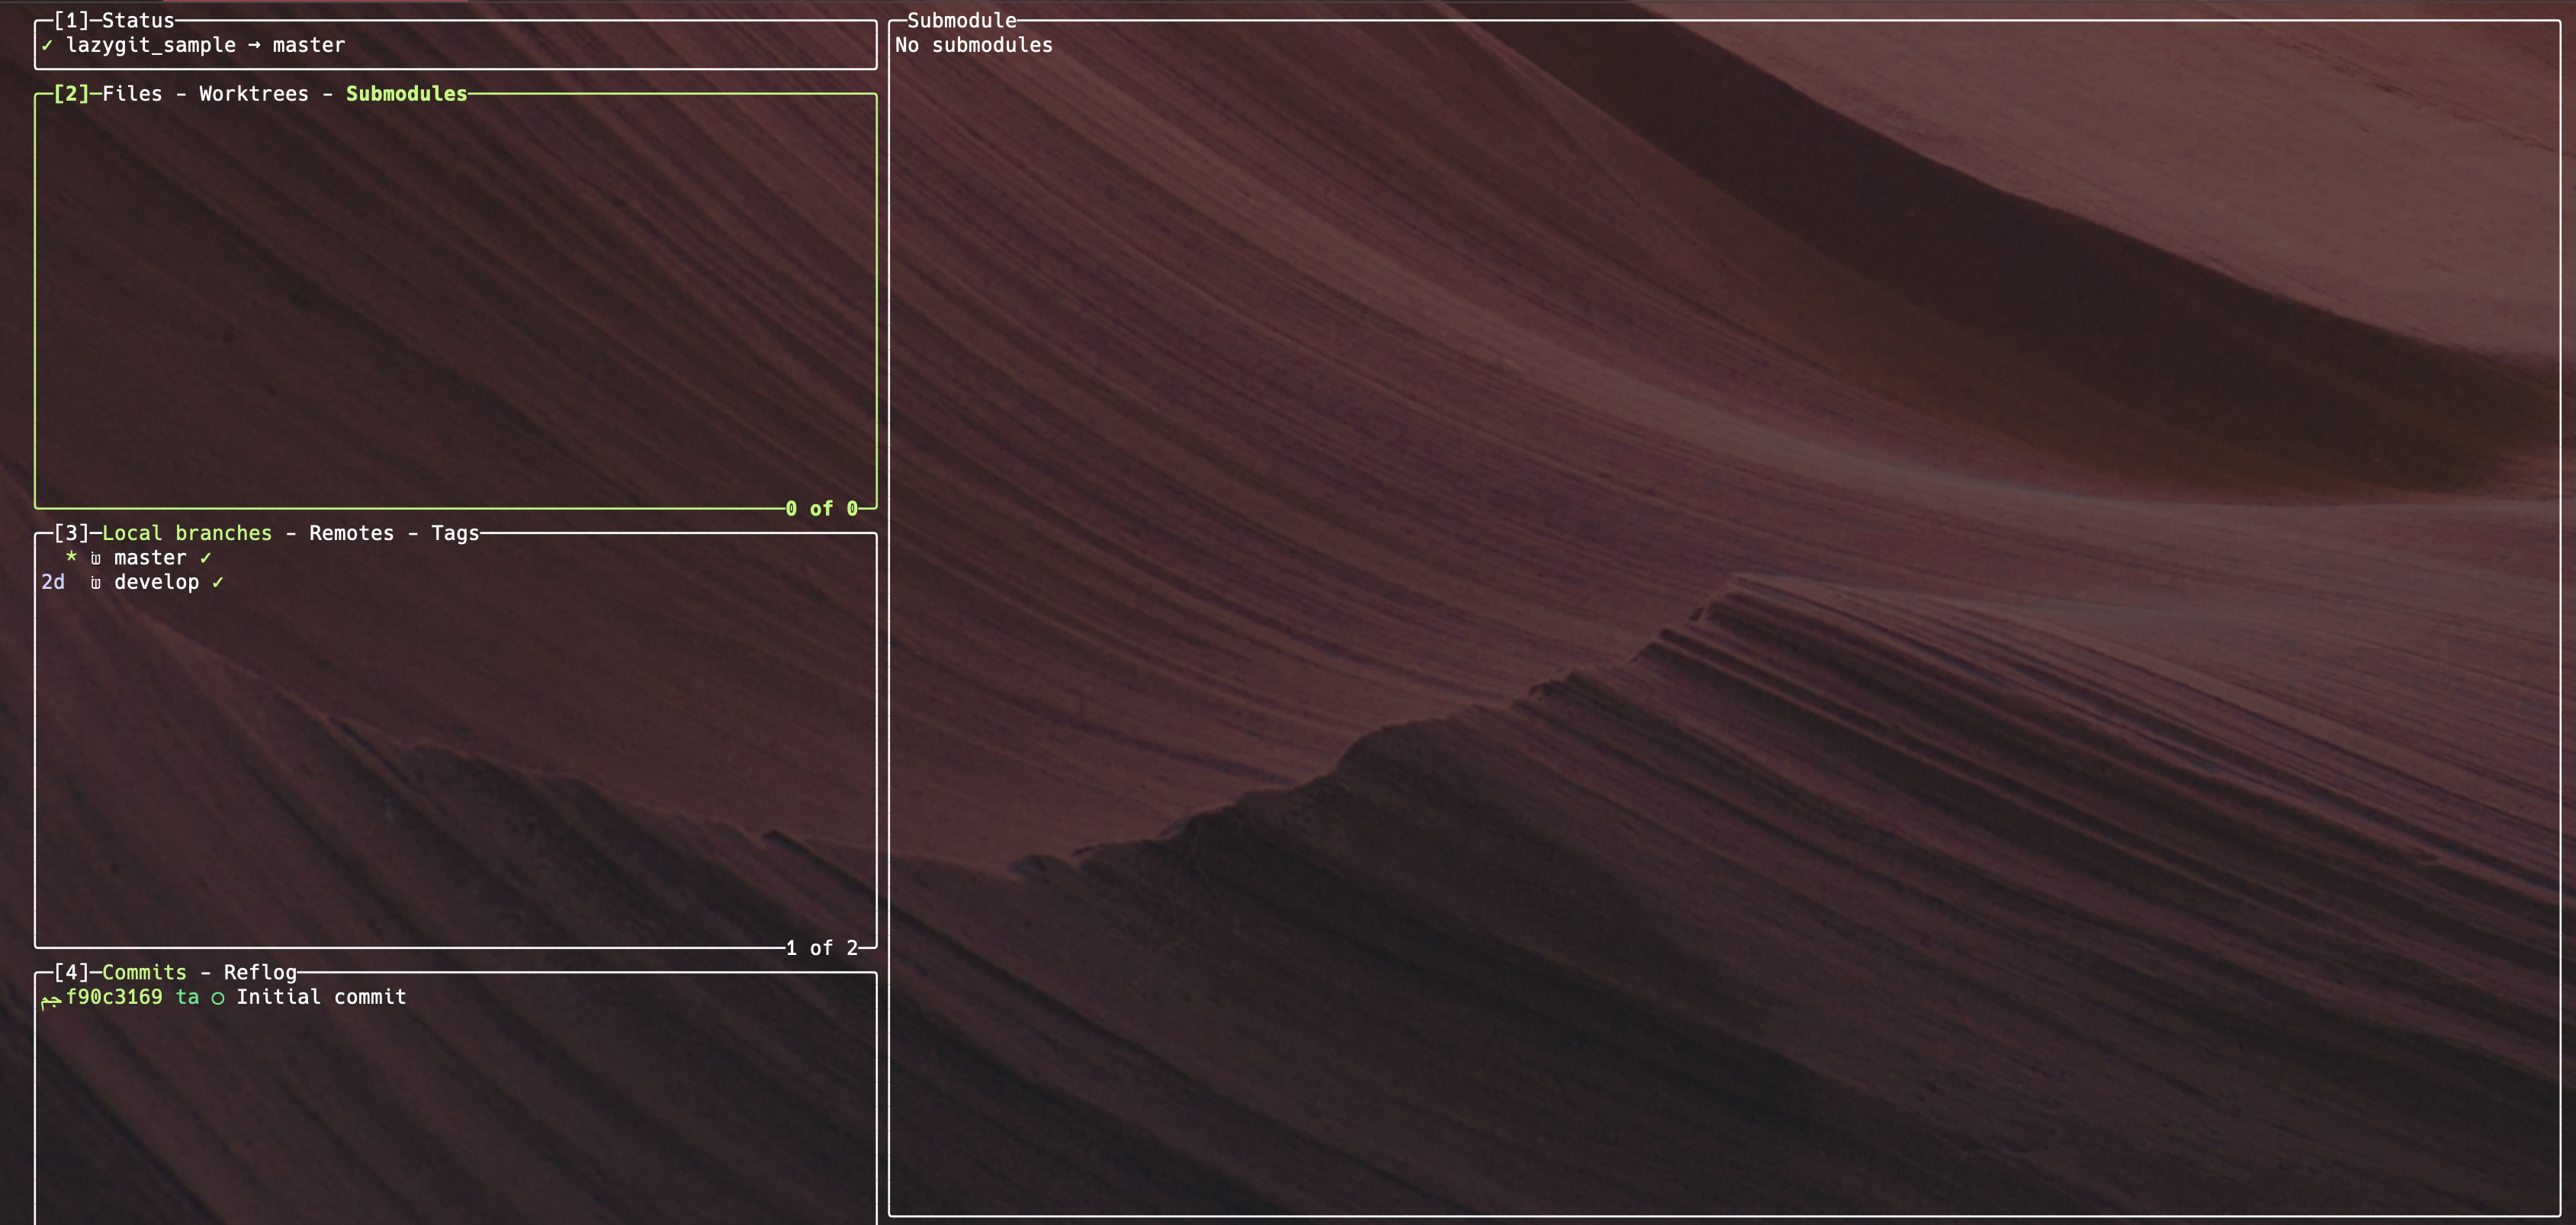Show the Reflog tab
2576x1225 pixels.
point(260,972)
